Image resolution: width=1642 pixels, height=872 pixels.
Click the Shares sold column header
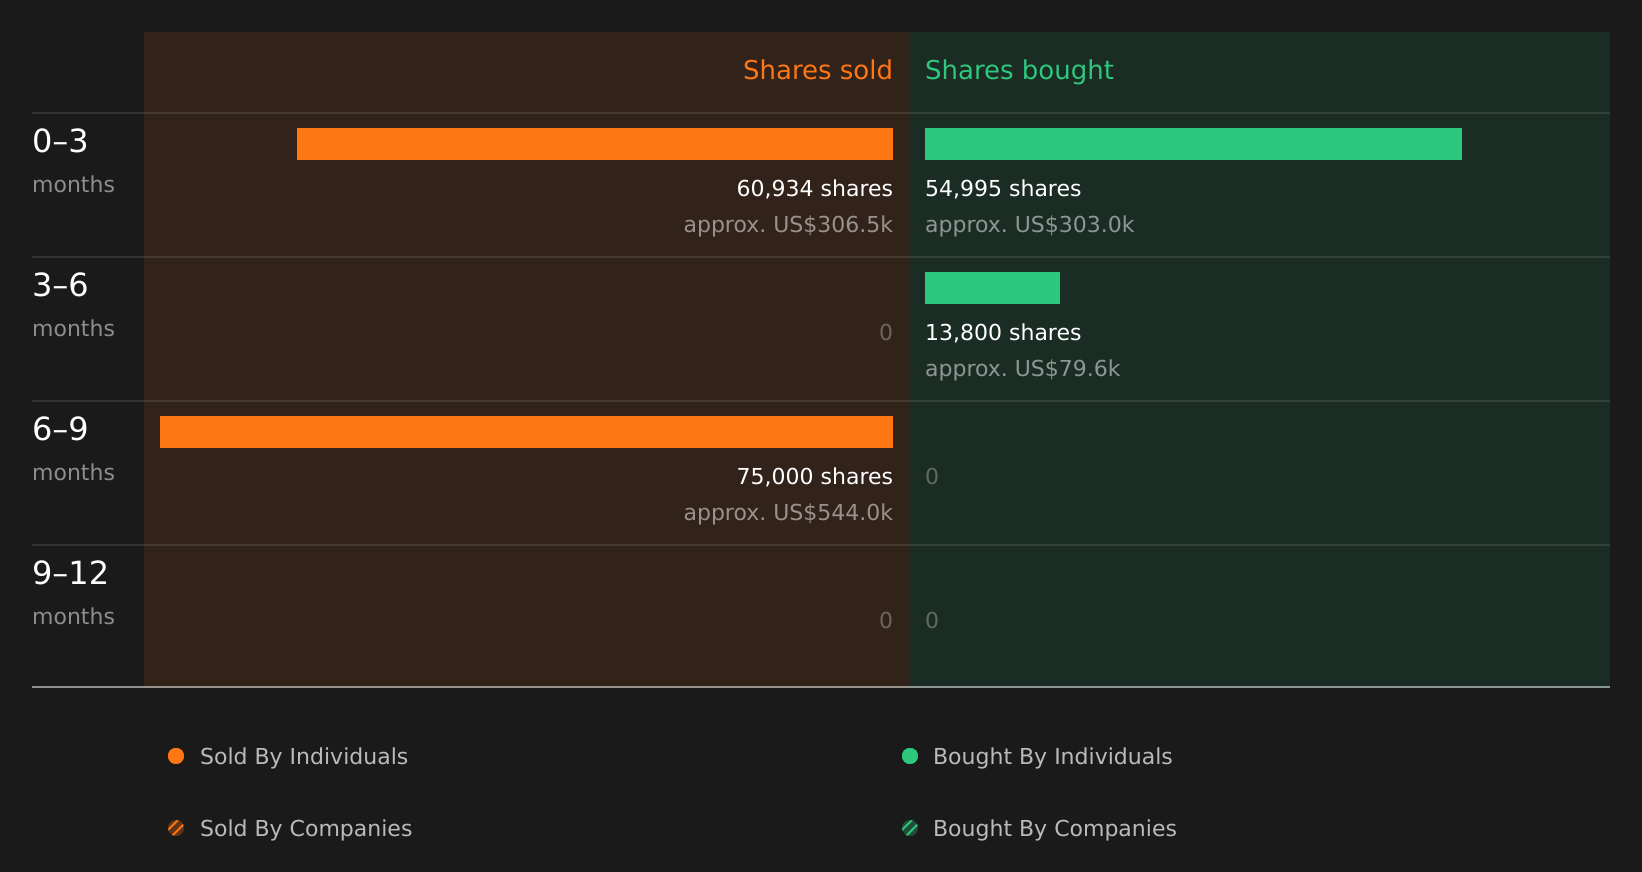click(x=817, y=70)
